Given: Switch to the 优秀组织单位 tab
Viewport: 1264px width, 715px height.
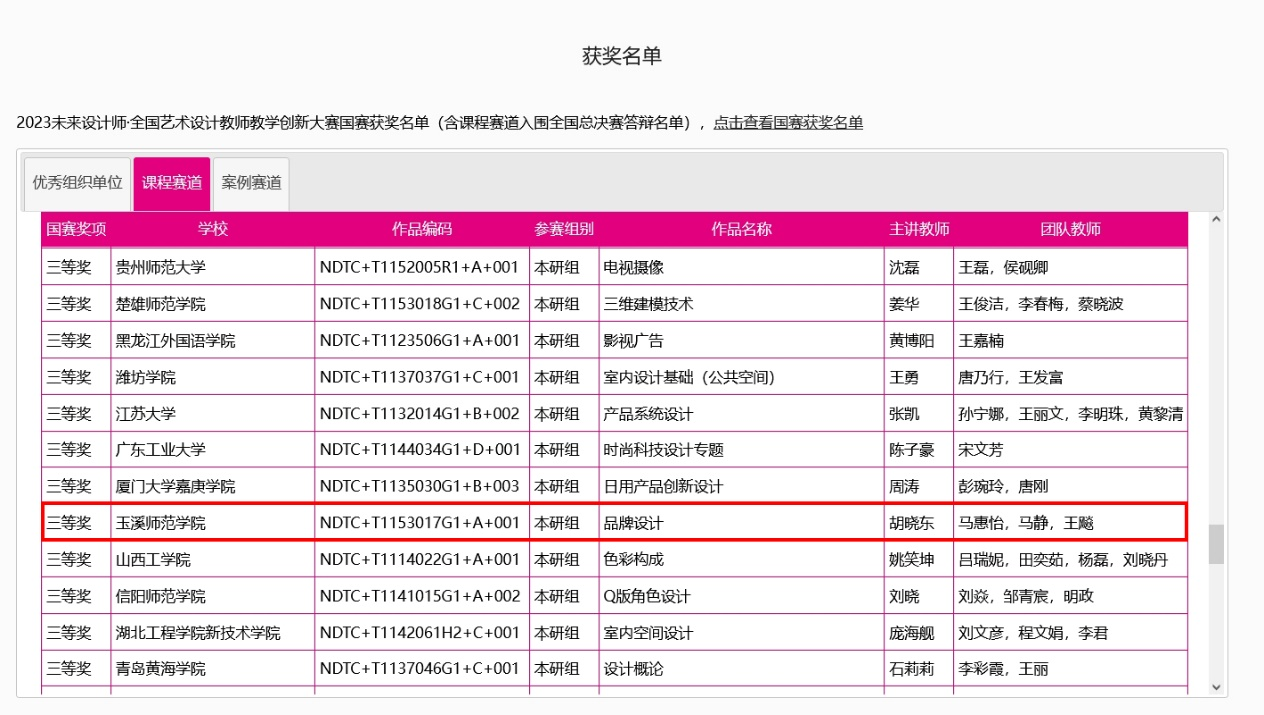Looking at the screenshot, I should coord(77,183).
